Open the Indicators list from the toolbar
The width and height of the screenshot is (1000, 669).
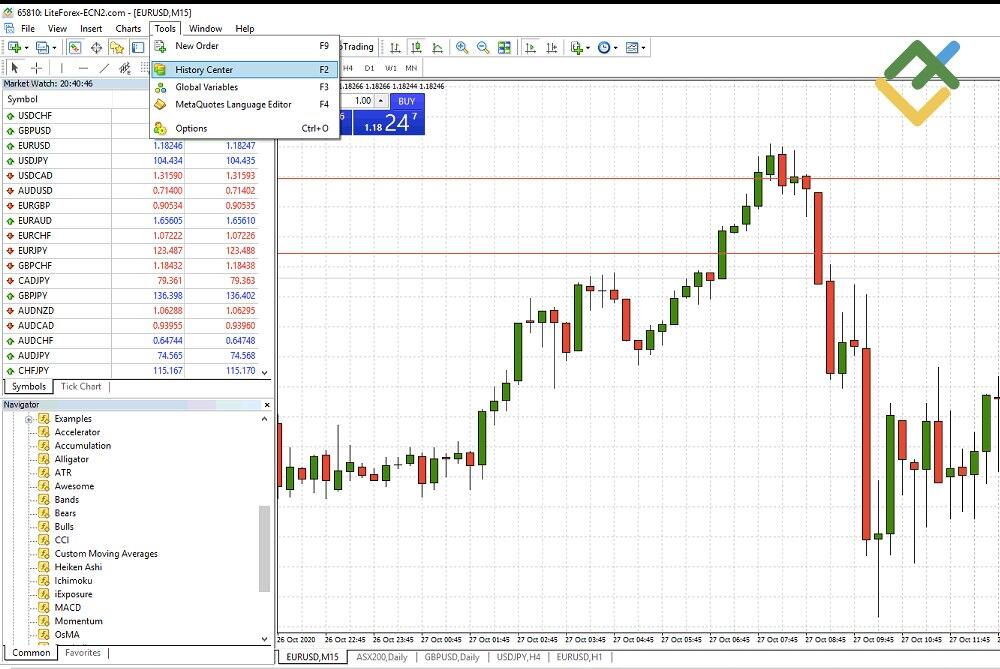coord(577,47)
